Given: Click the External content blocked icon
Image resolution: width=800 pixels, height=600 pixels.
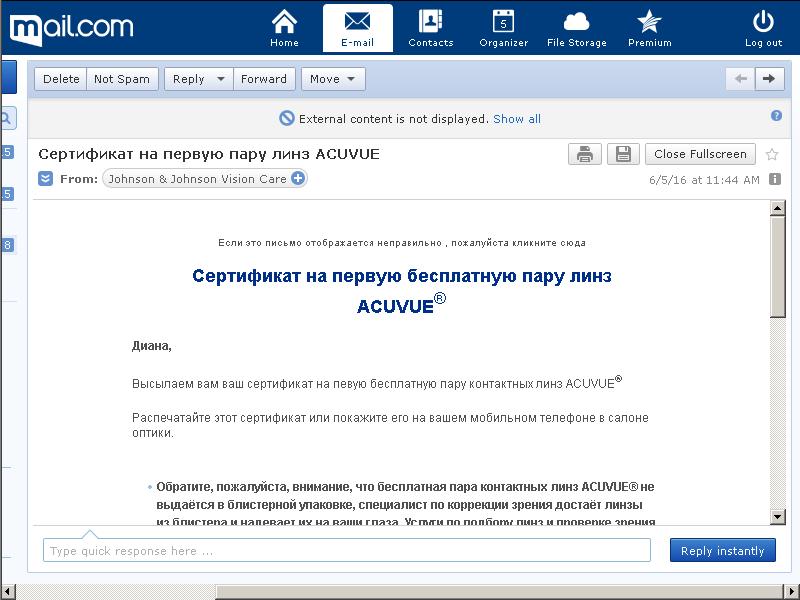Looking at the screenshot, I should pyautogui.click(x=287, y=118).
